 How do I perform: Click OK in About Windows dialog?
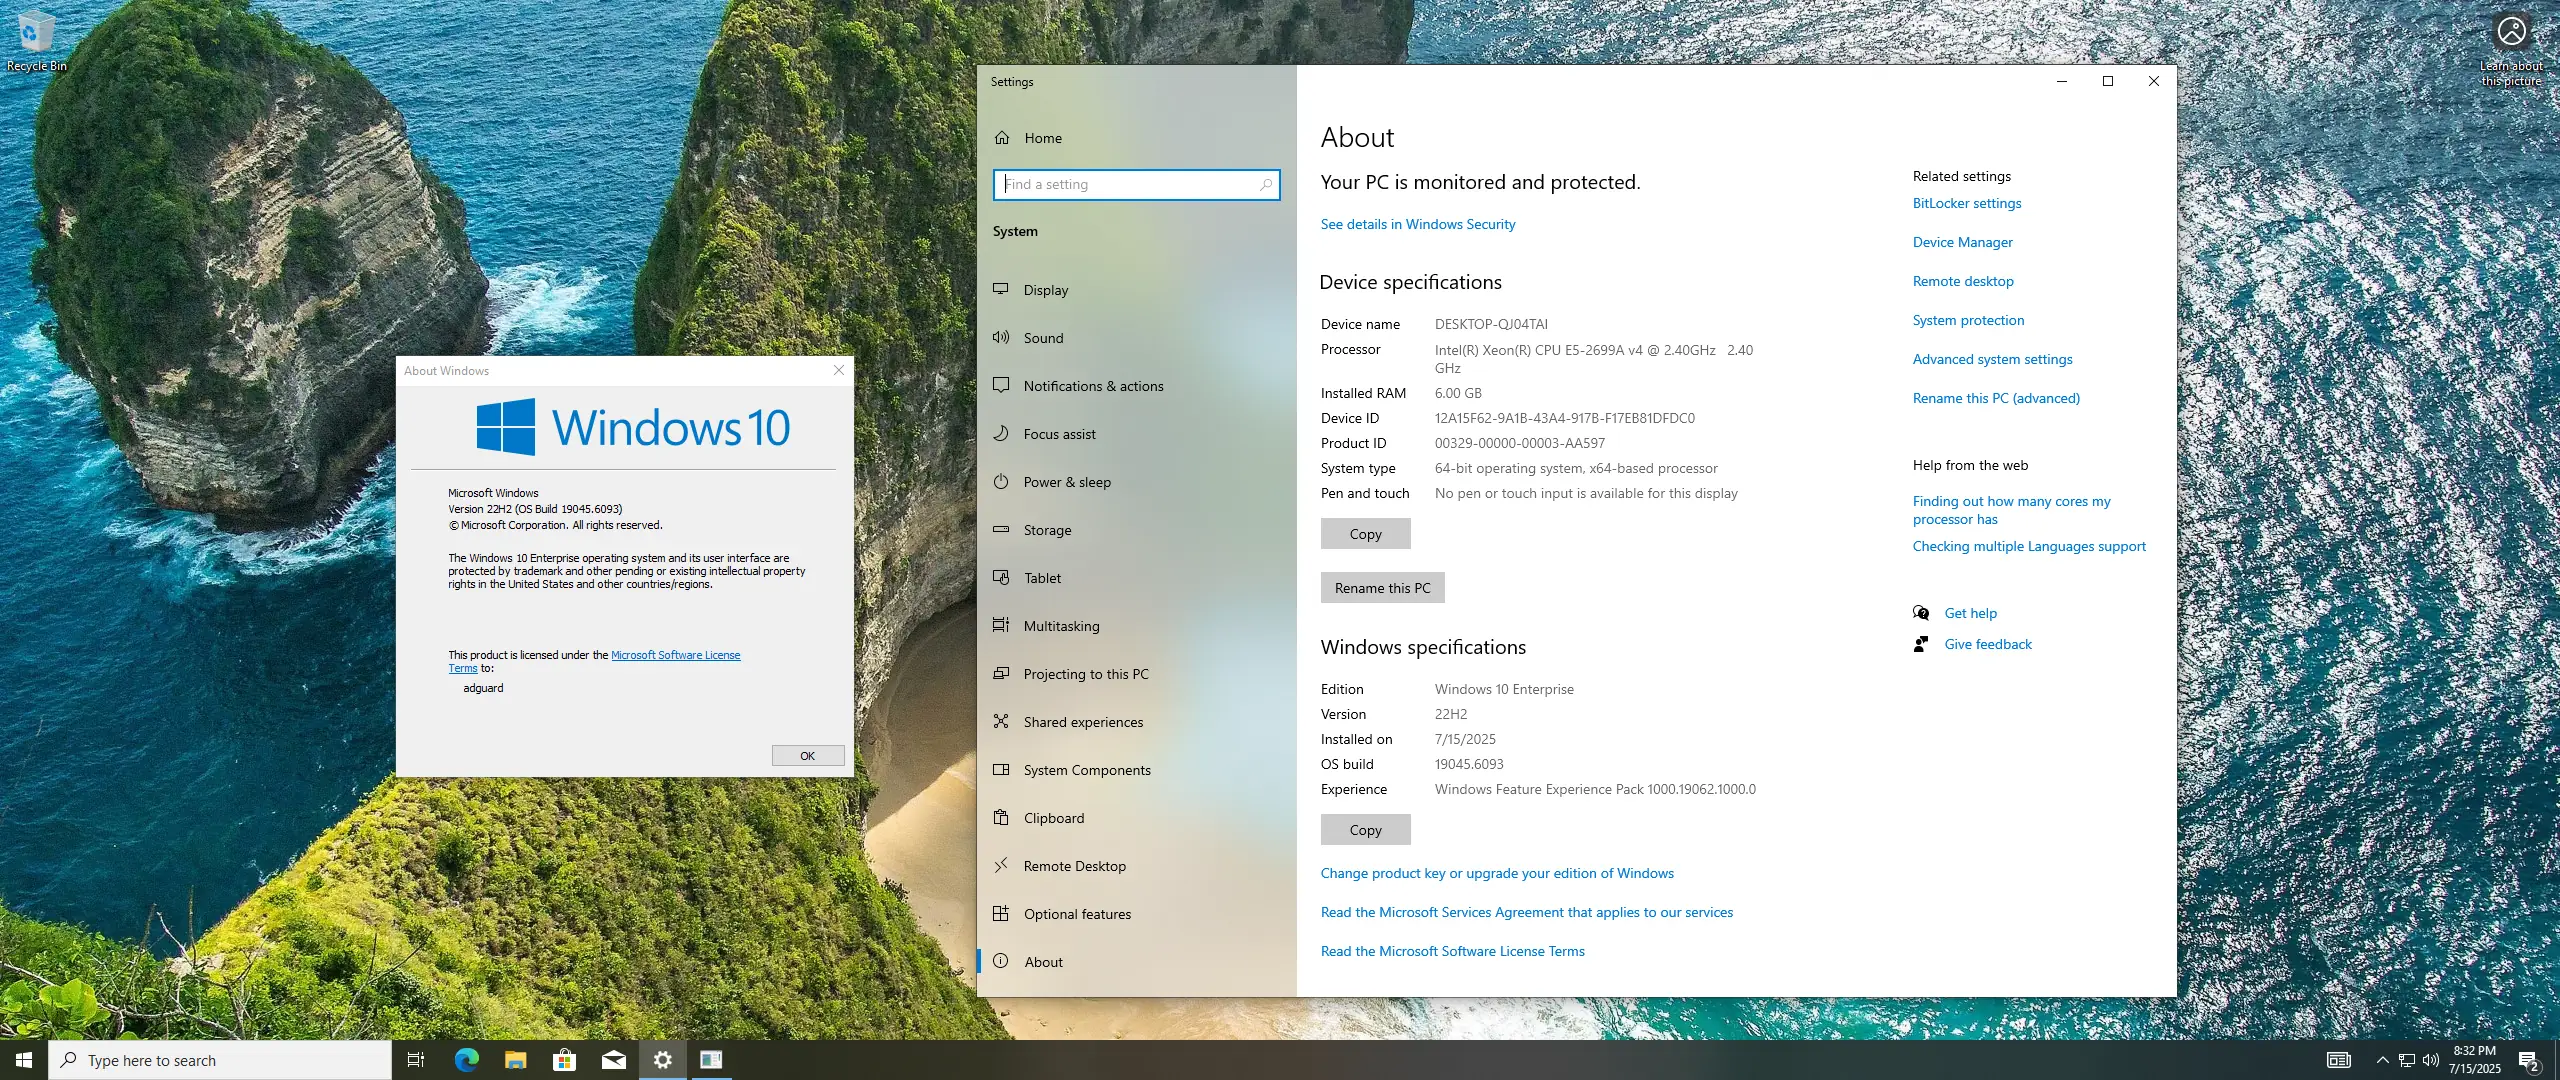coord(807,756)
